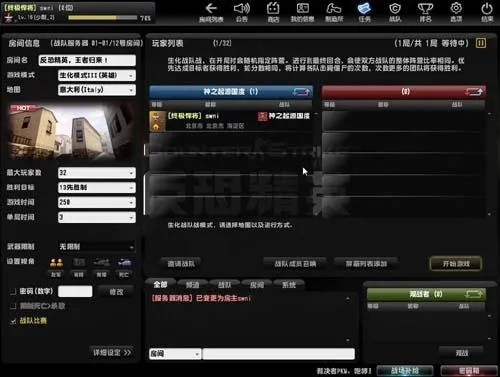This screenshot has width=500, height=377.
Task: Click server message 已变更为房主swni
Action: point(201,298)
